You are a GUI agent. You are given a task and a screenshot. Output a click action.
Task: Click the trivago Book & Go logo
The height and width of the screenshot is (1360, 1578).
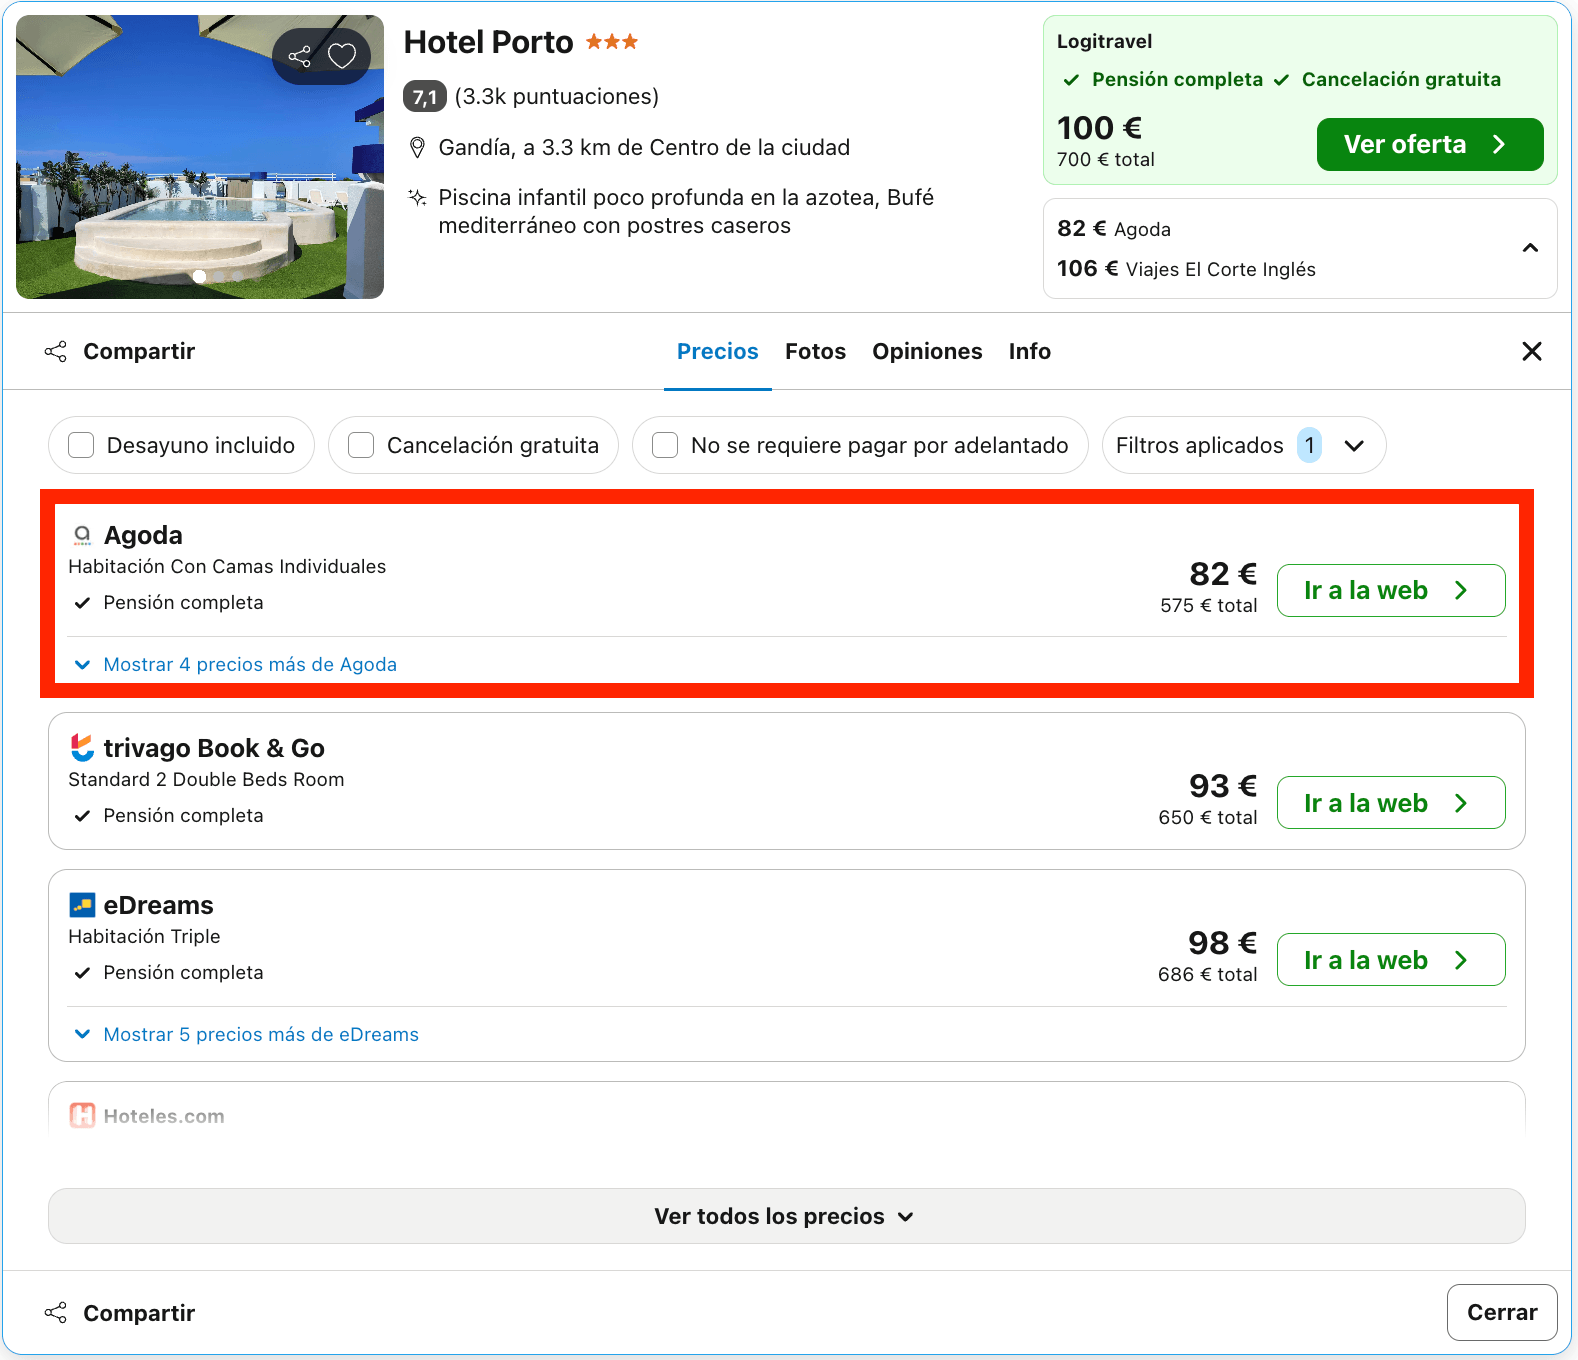(x=82, y=748)
